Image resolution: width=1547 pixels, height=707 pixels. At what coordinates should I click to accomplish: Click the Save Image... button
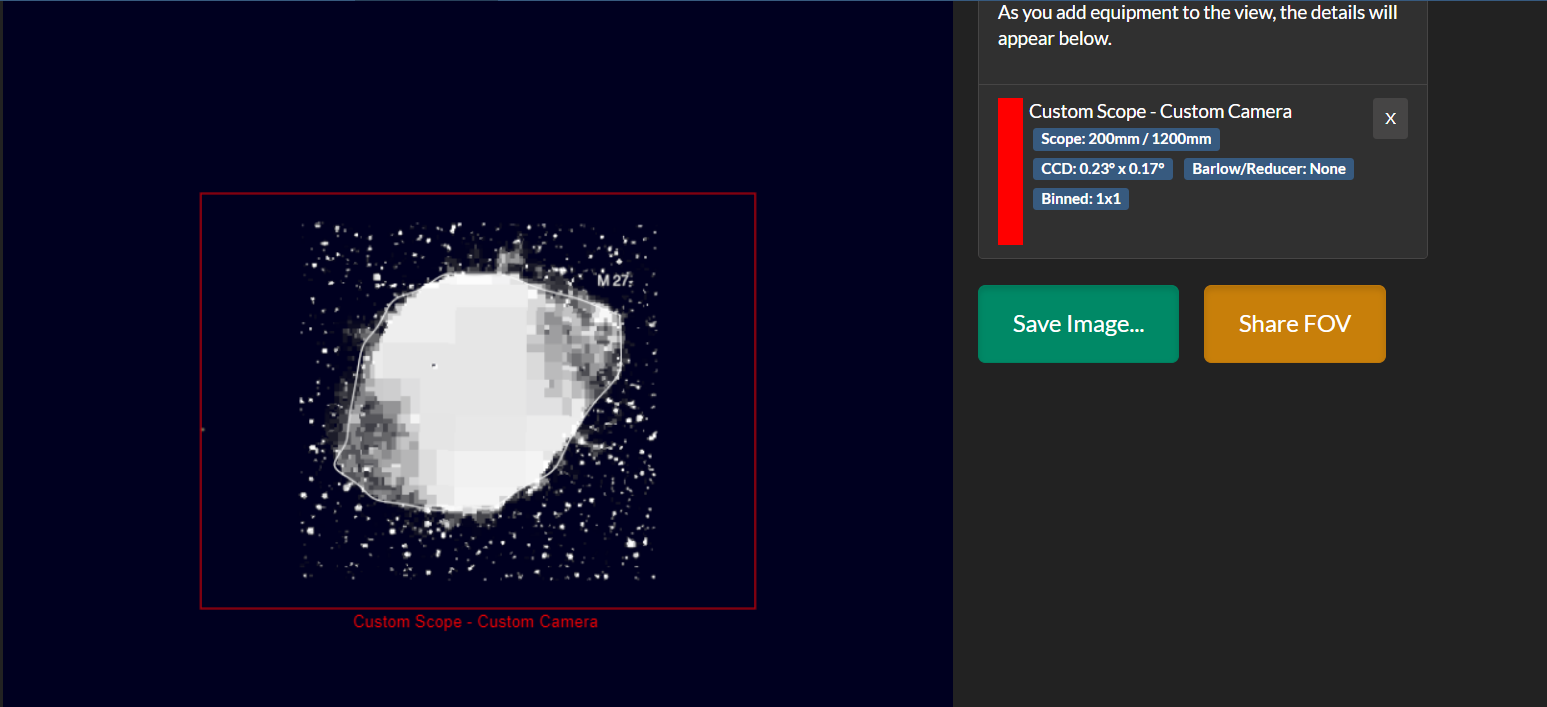tap(1078, 324)
